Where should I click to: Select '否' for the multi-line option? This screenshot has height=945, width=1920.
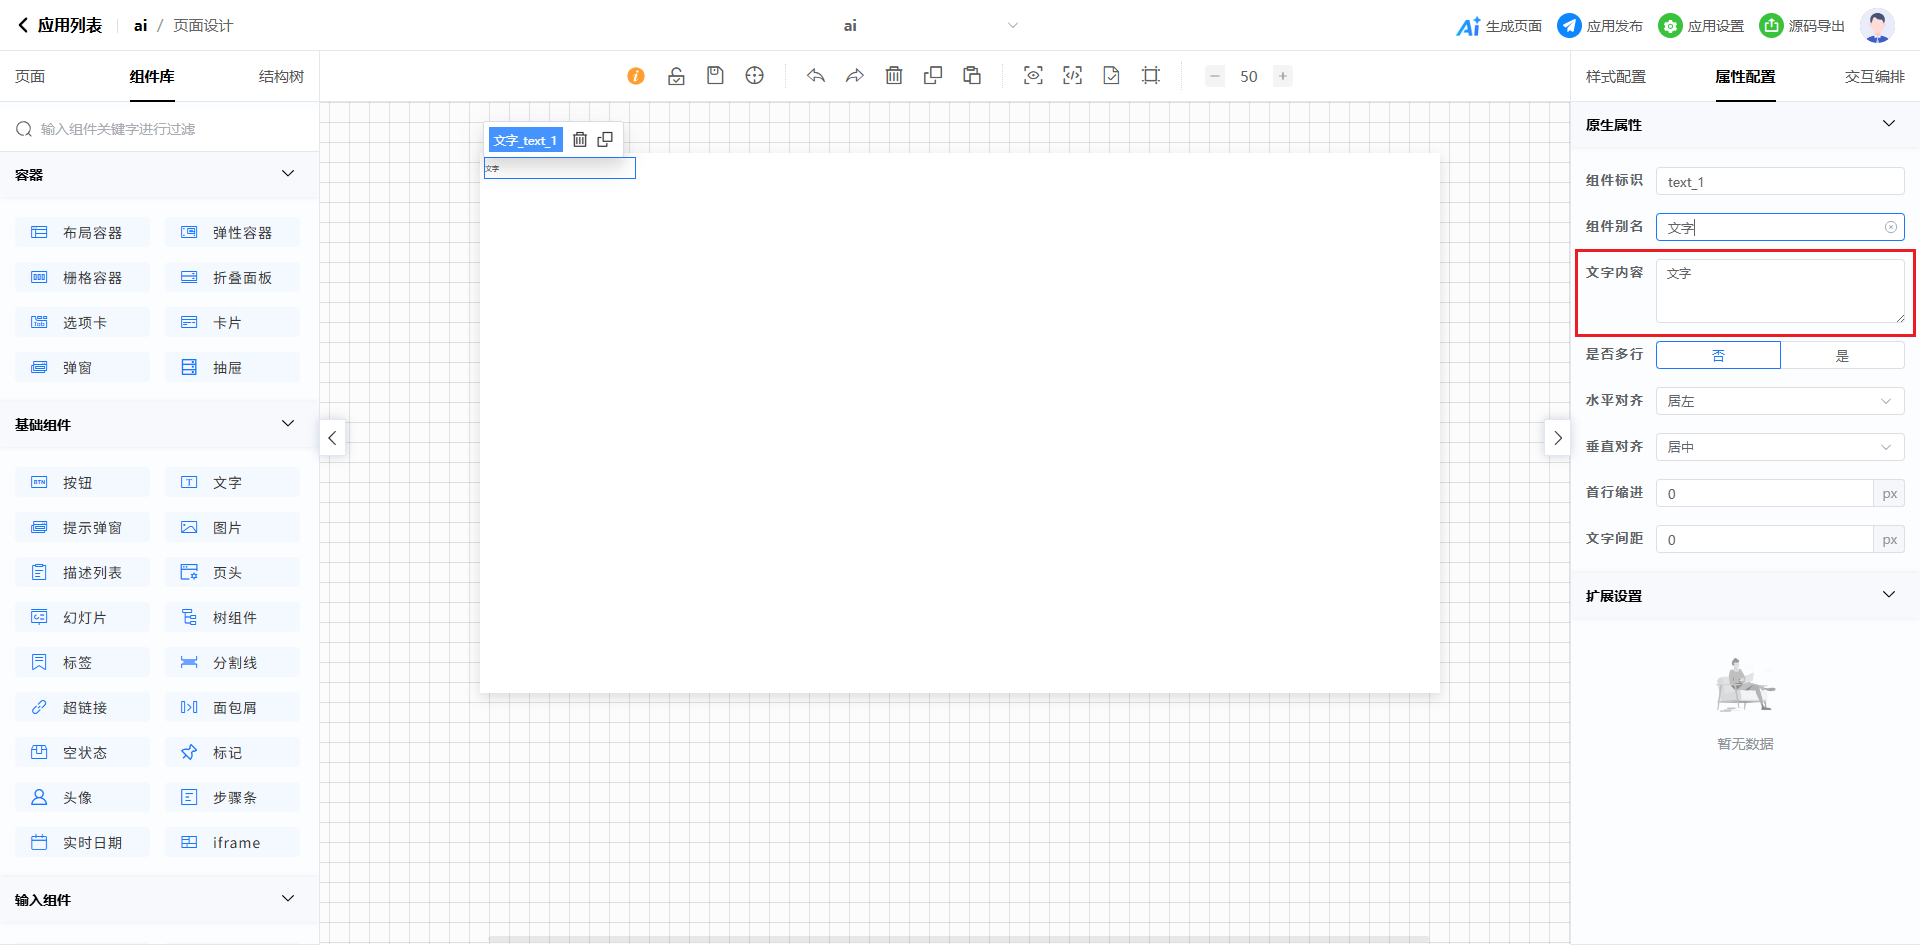click(1718, 356)
